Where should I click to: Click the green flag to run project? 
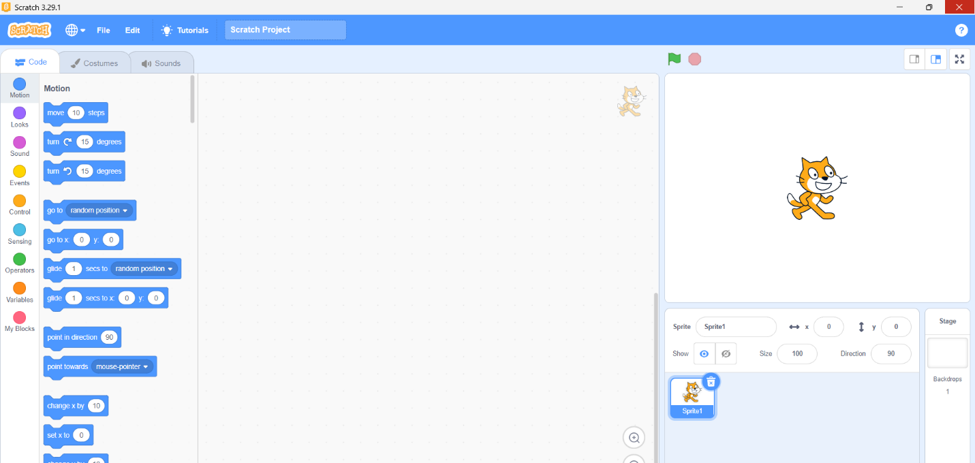pos(674,59)
